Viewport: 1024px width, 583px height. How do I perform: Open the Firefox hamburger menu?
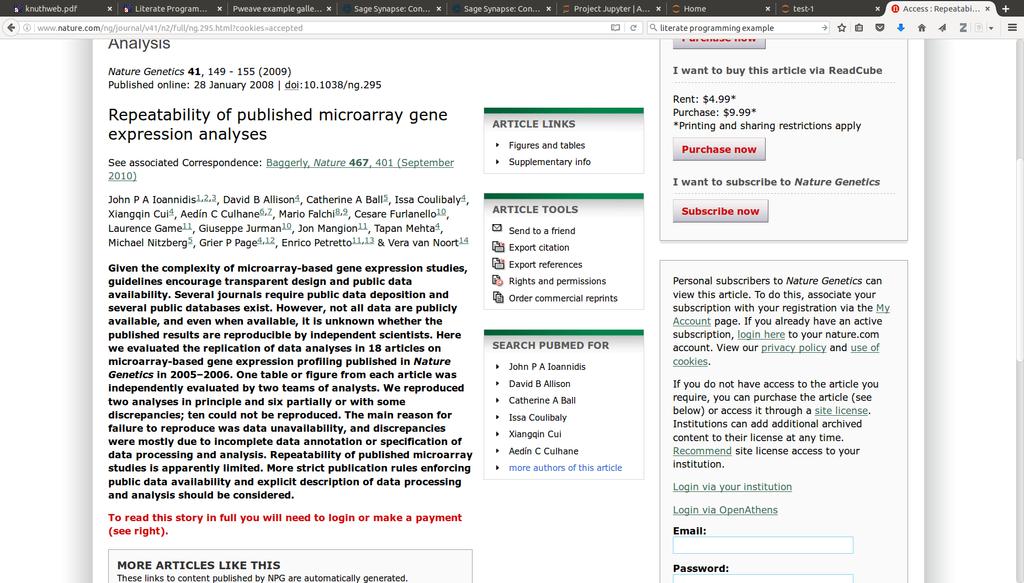click(1012, 28)
